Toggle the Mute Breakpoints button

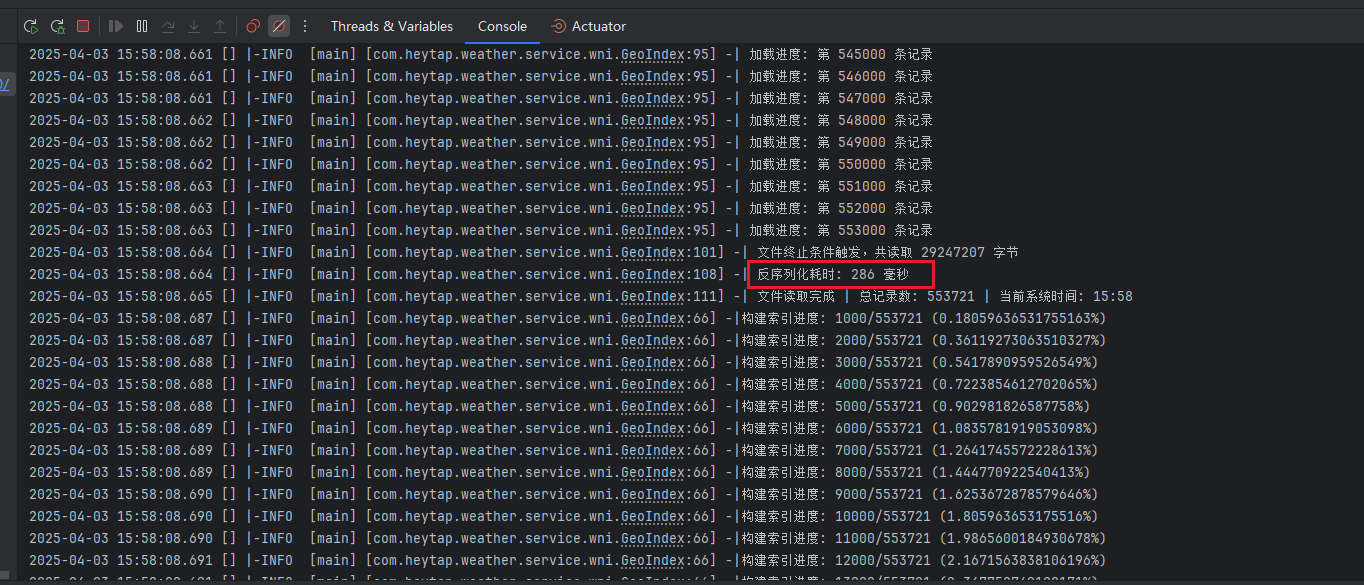(279, 26)
